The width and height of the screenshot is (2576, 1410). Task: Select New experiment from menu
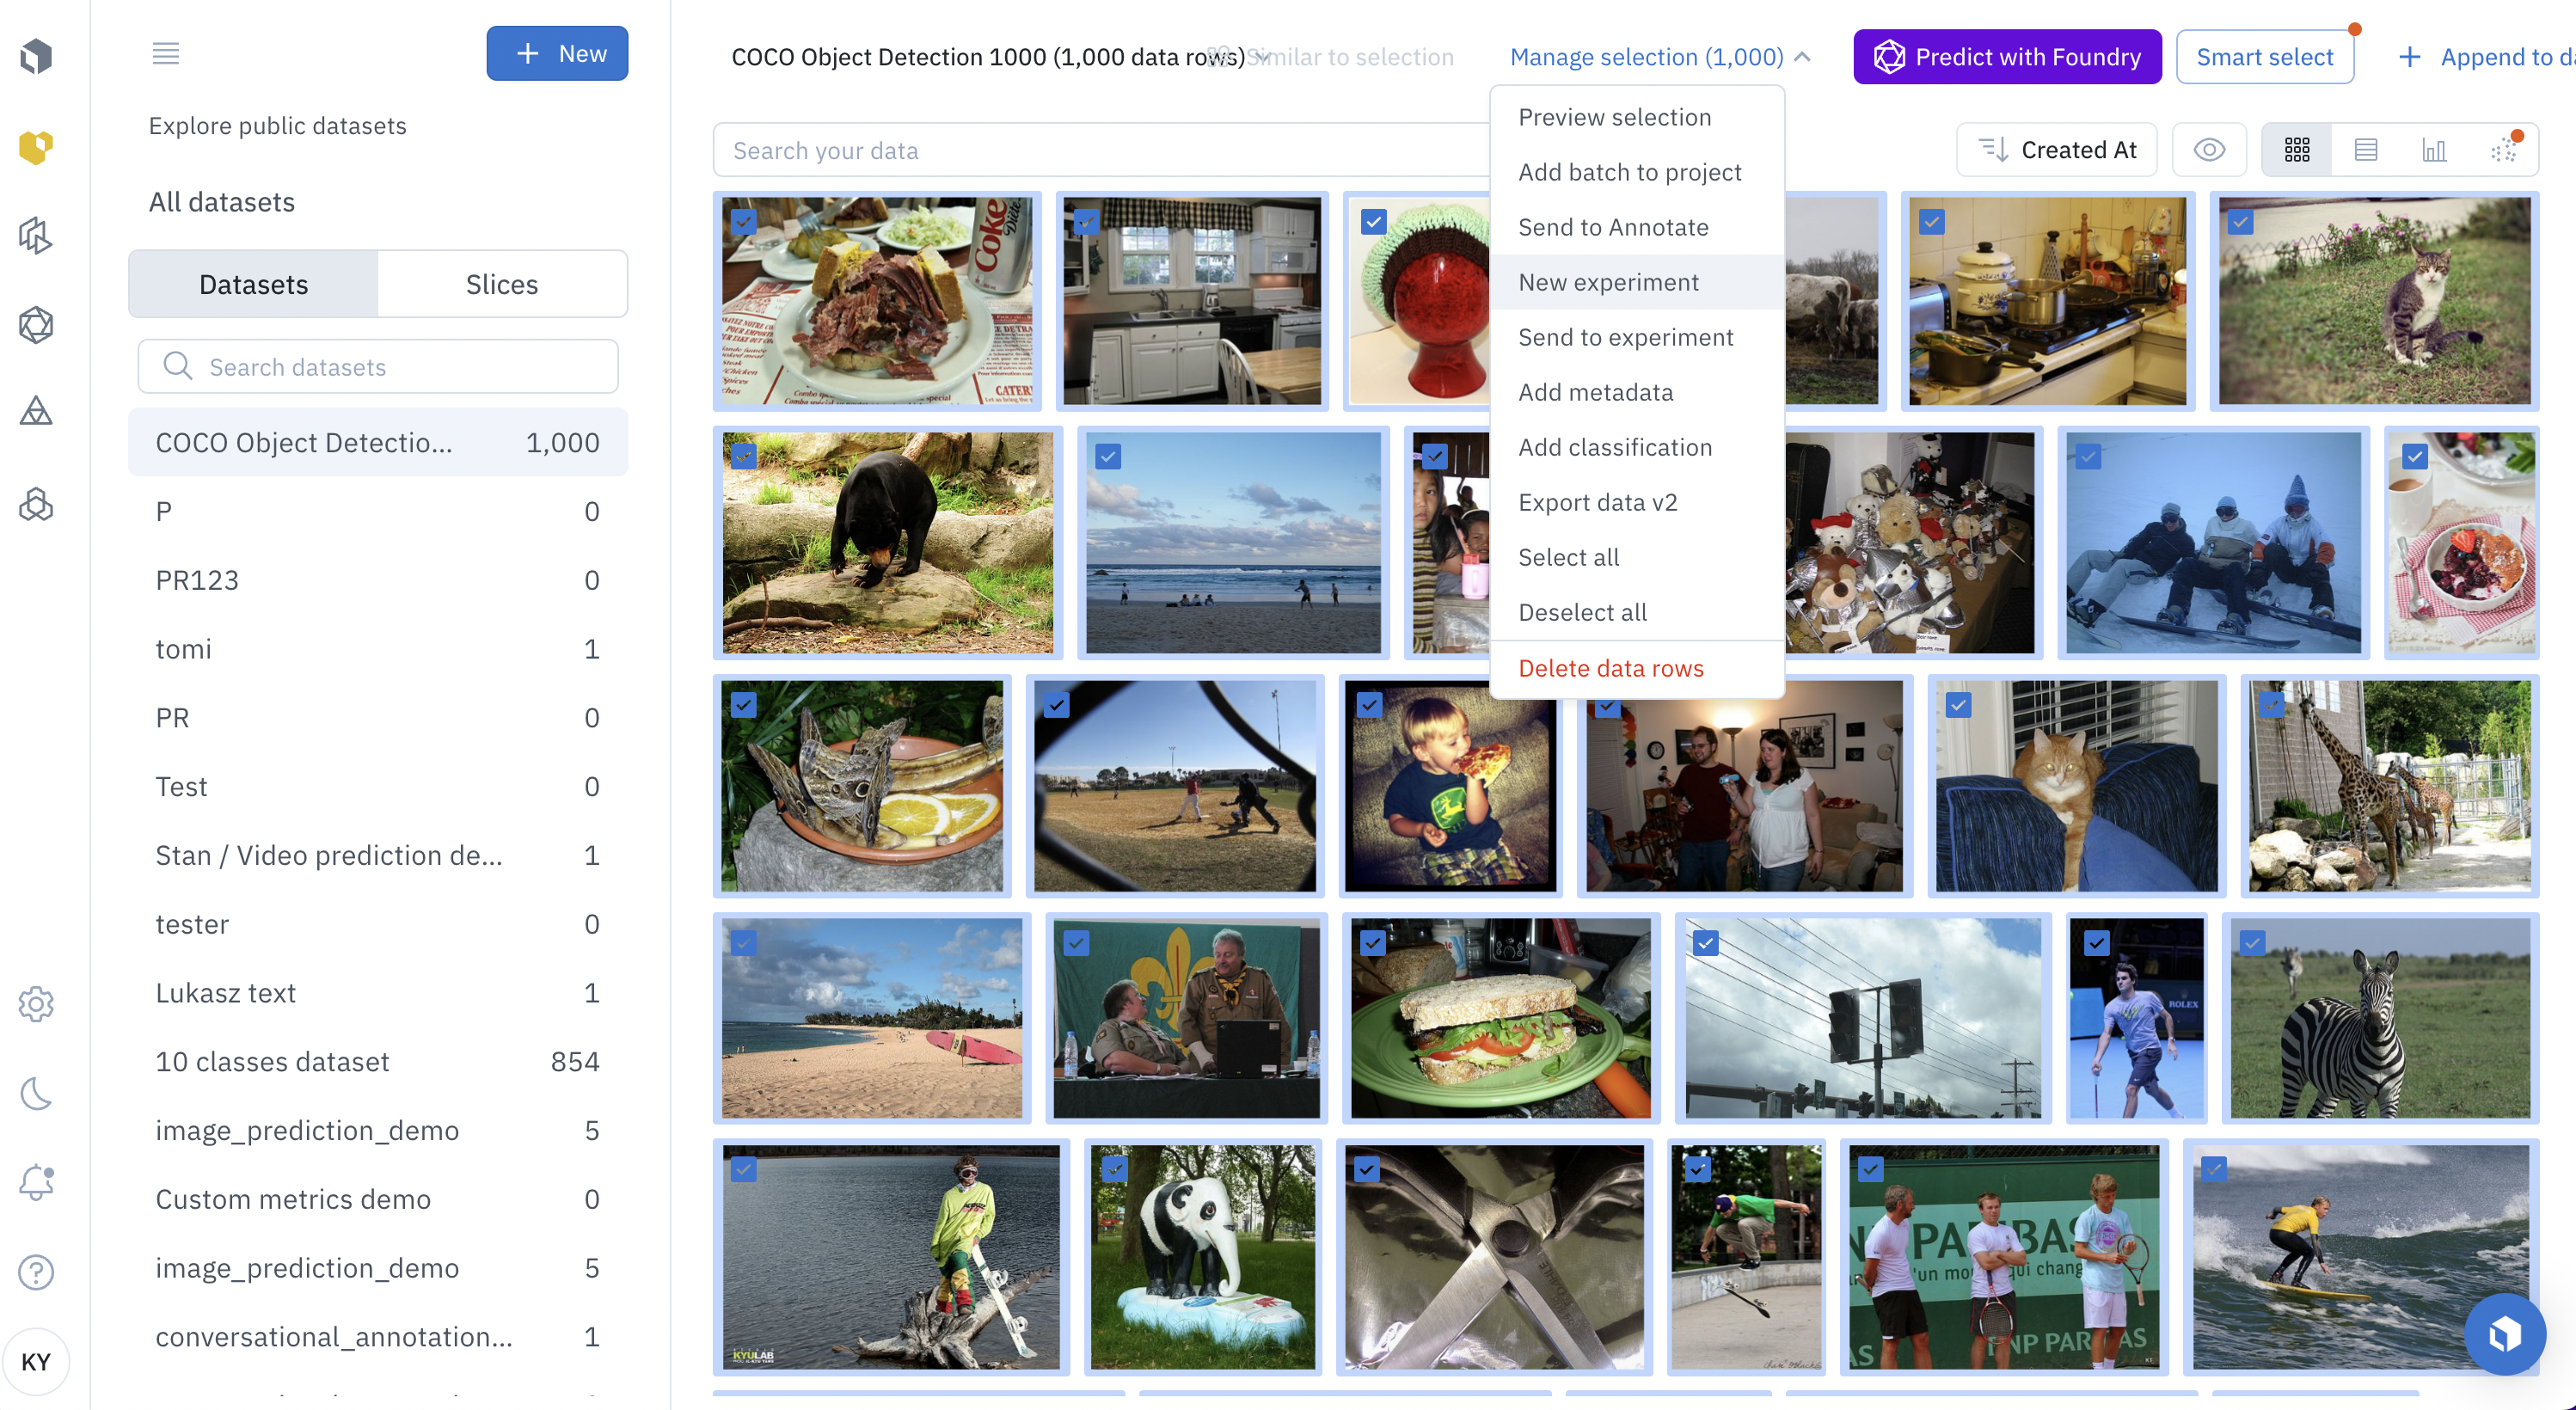[1607, 281]
